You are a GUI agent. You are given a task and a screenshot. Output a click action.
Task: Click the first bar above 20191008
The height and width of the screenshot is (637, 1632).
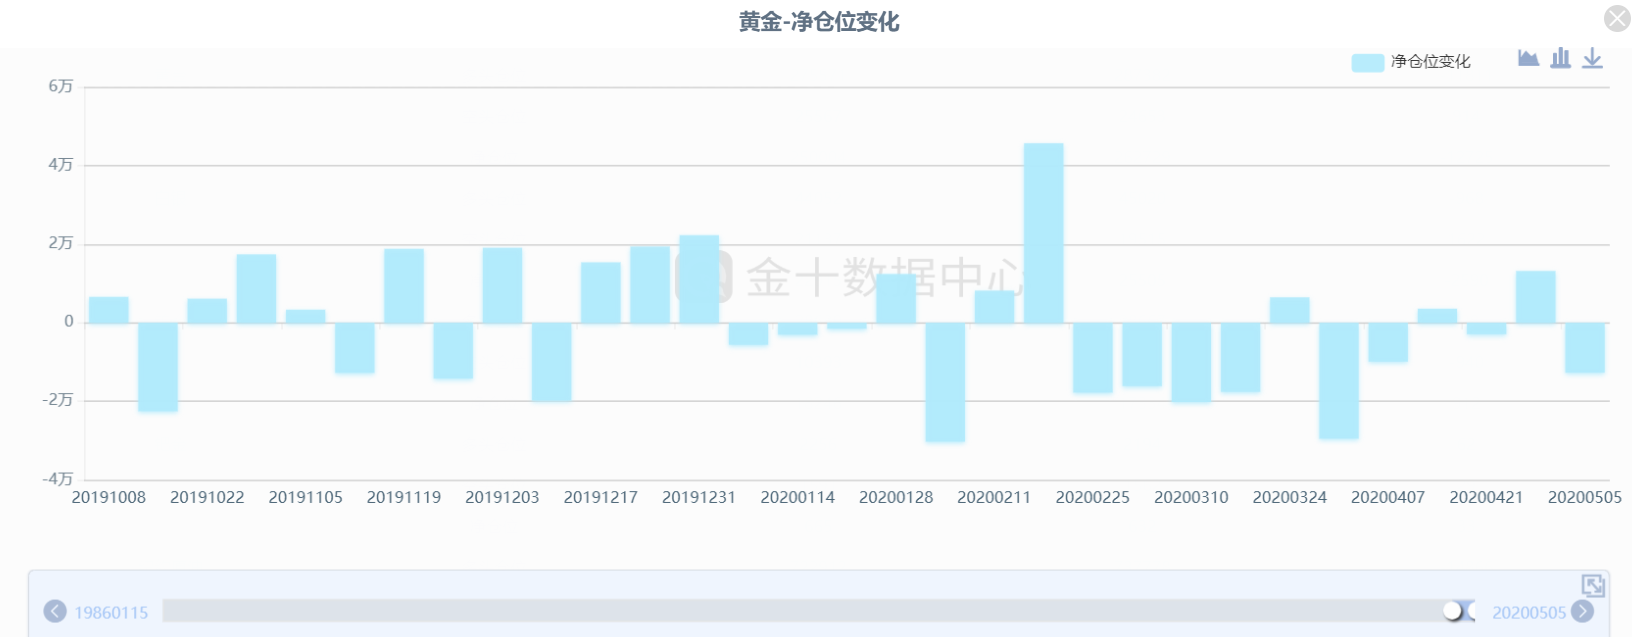tap(108, 310)
